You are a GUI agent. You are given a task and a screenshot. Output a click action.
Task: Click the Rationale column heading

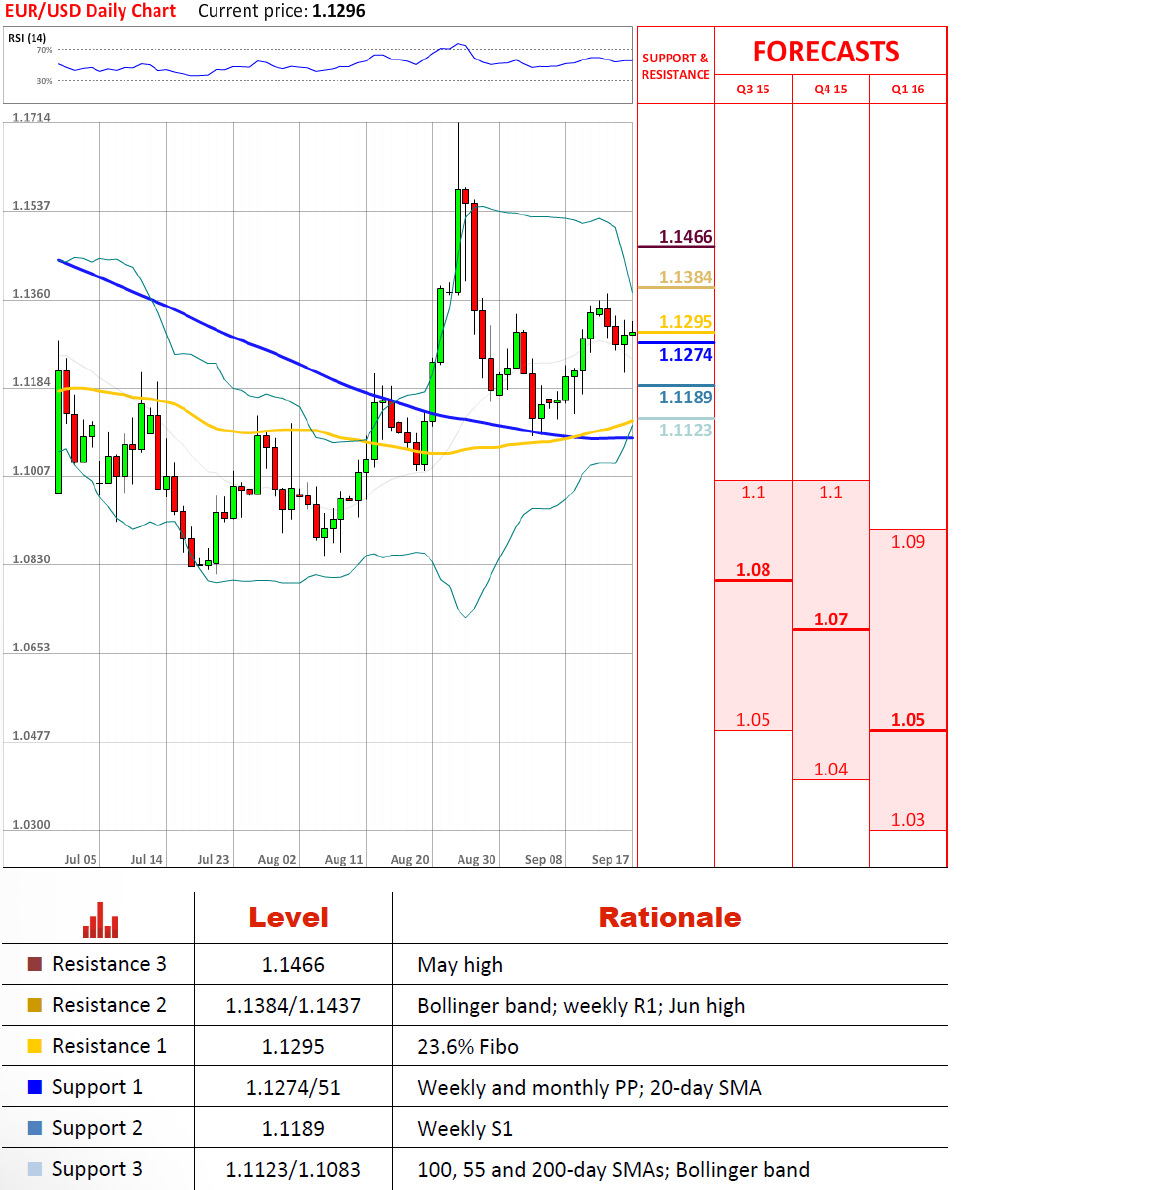(x=669, y=918)
